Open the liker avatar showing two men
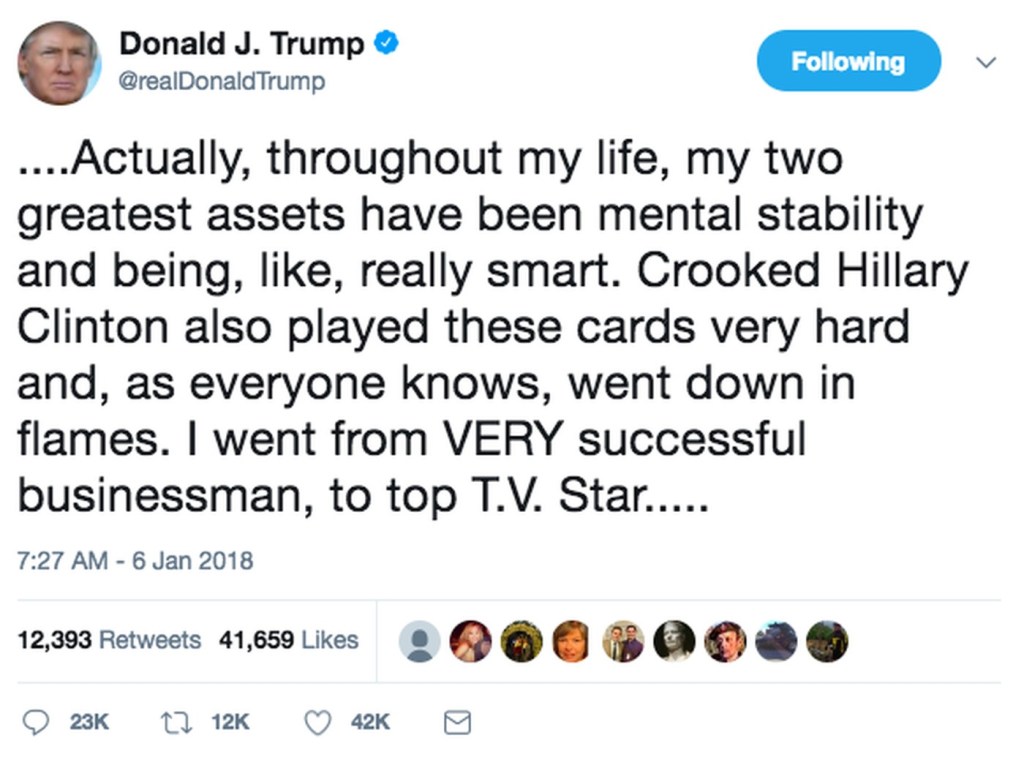The image size is (1024, 768). (x=623, y=641)
